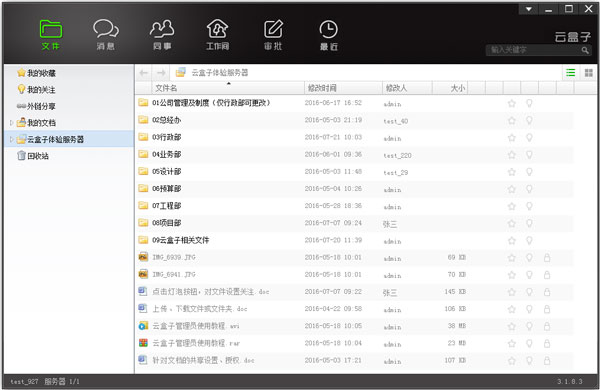Viewport: 600px width, 390px height.
Task: Toggle follow bulb for 06预算部
Action: (529, 189)
